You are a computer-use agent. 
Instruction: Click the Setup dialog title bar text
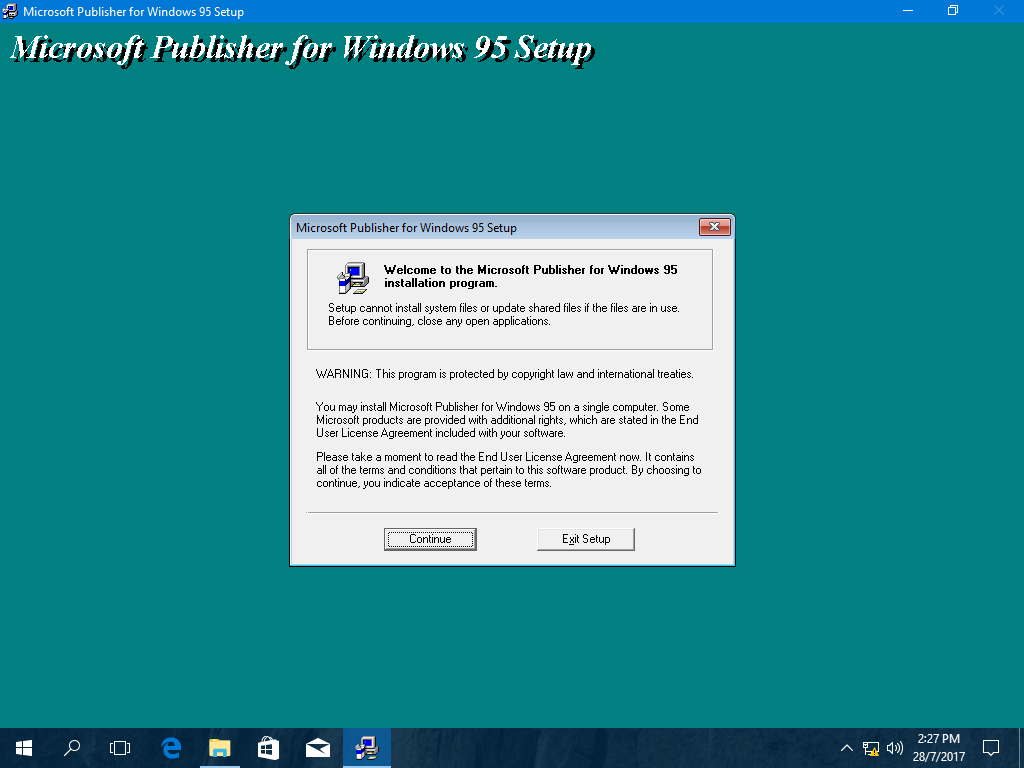click(406, 227)
